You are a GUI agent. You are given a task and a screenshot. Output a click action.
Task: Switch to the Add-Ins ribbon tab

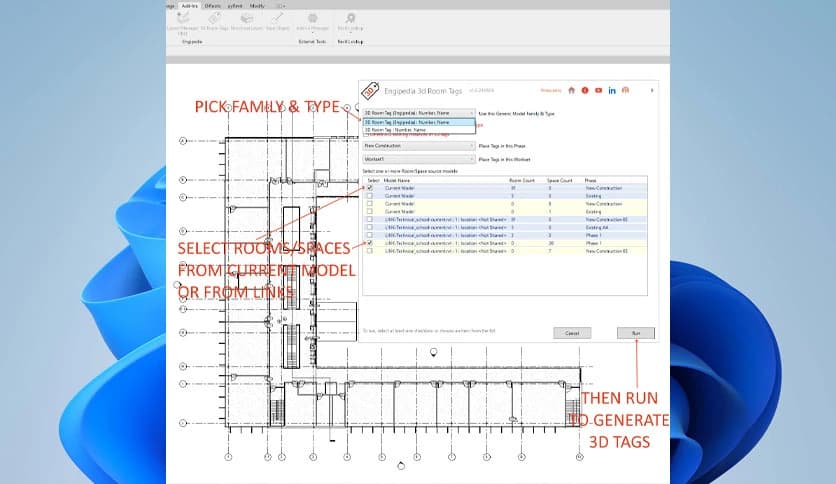click(190, 5)
